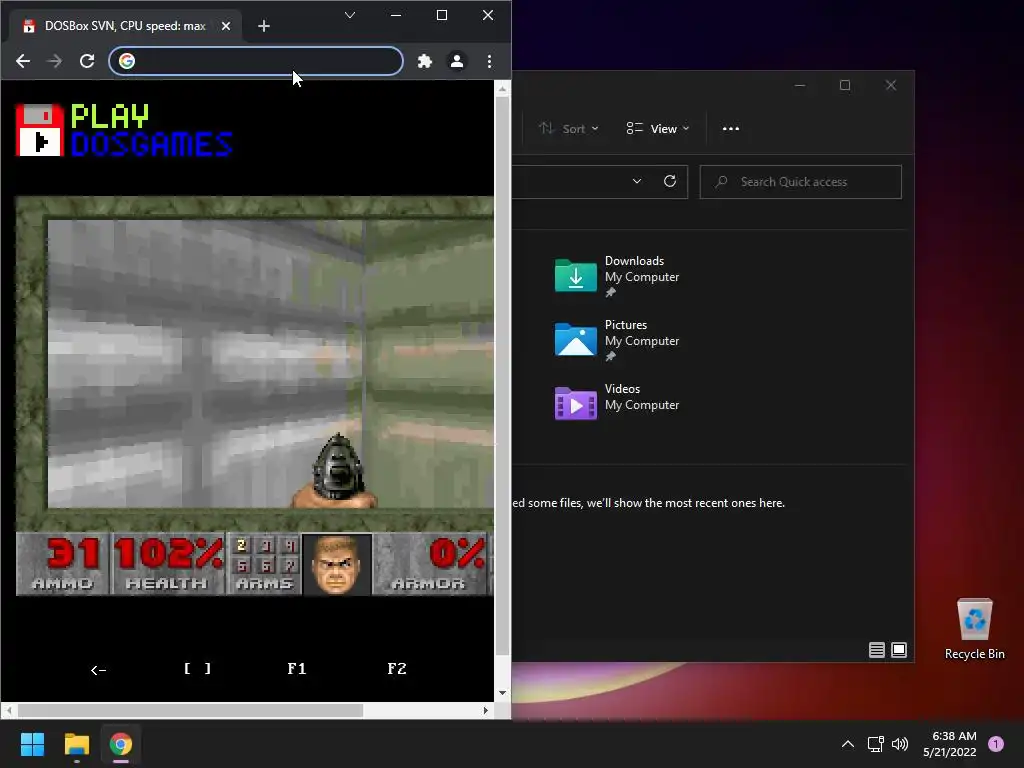Open Chrome tab search chevron
The image size is (1024, 768).
point(350,15)
